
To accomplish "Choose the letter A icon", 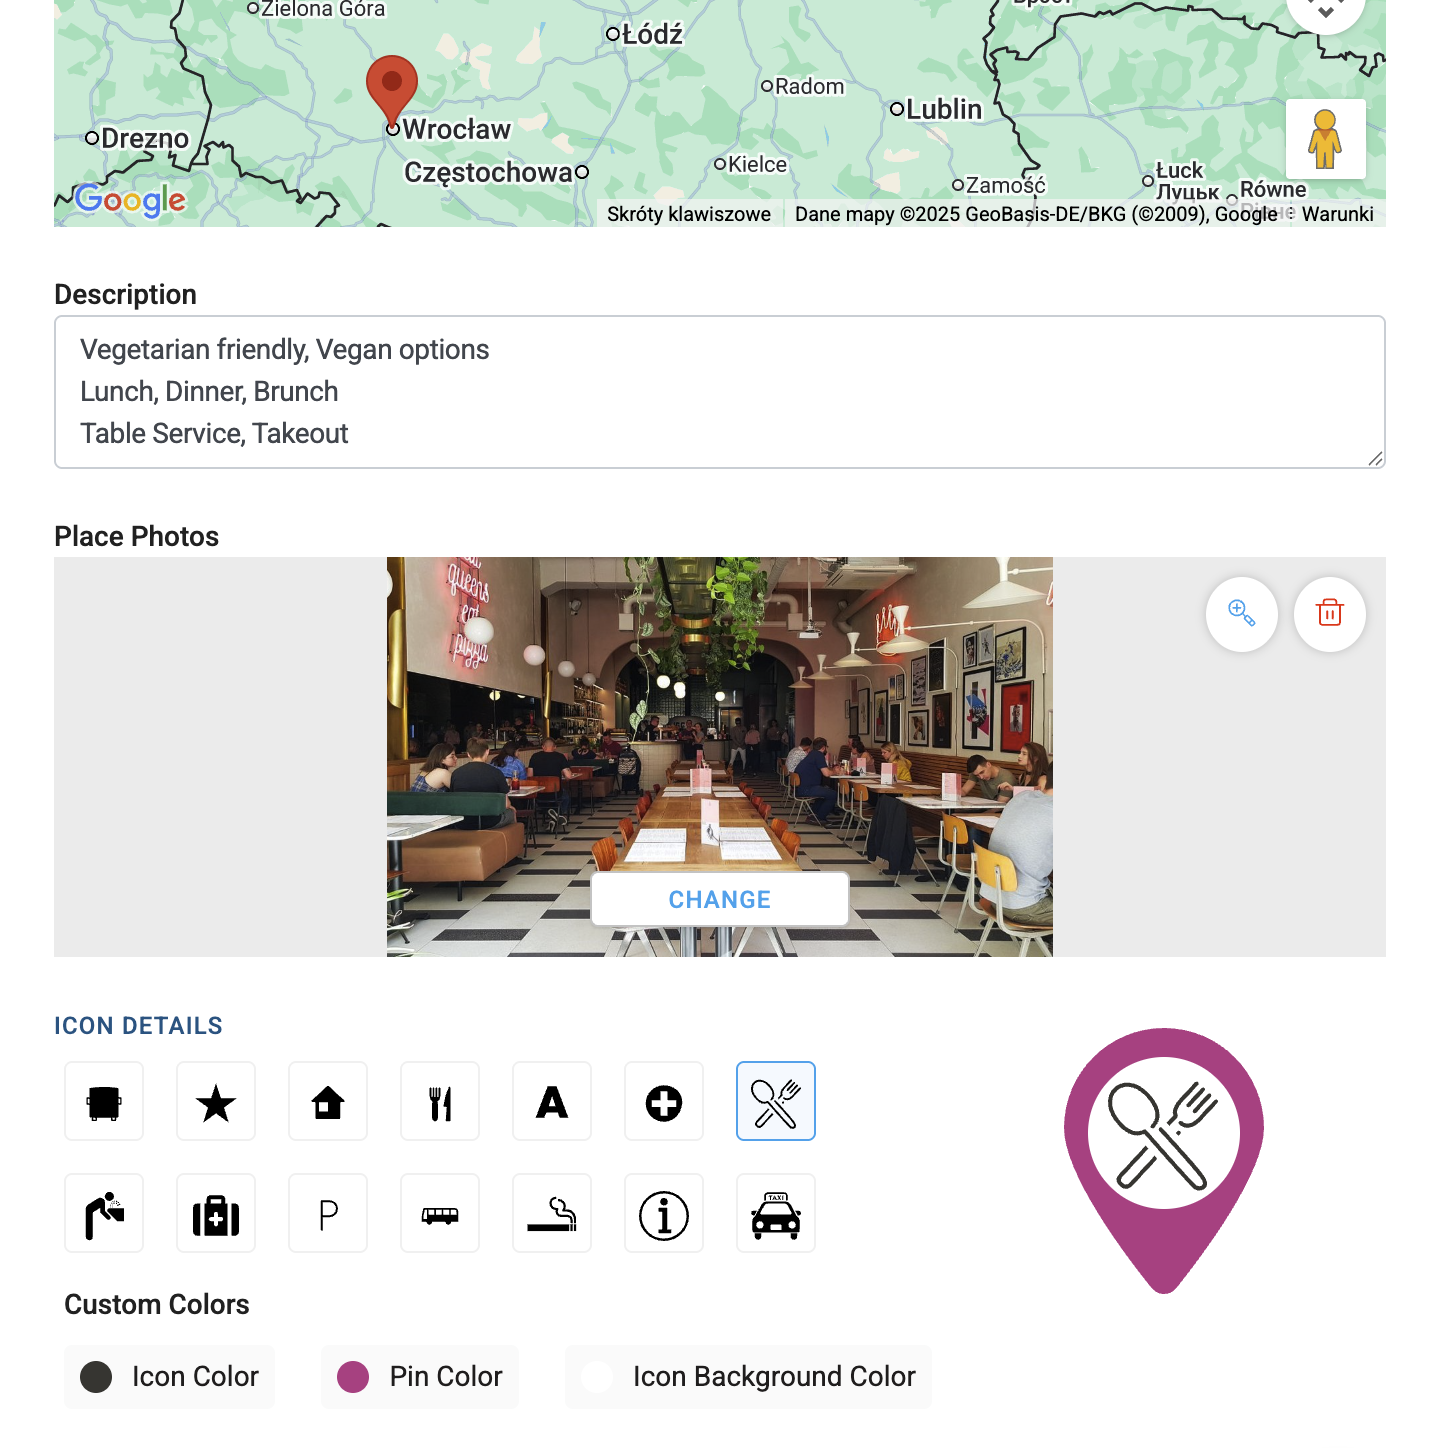I will (x=552, y=1101).
